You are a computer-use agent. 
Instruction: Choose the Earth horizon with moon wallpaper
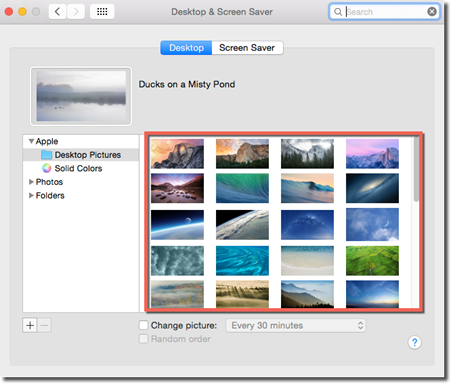click(x=177, y=225)
